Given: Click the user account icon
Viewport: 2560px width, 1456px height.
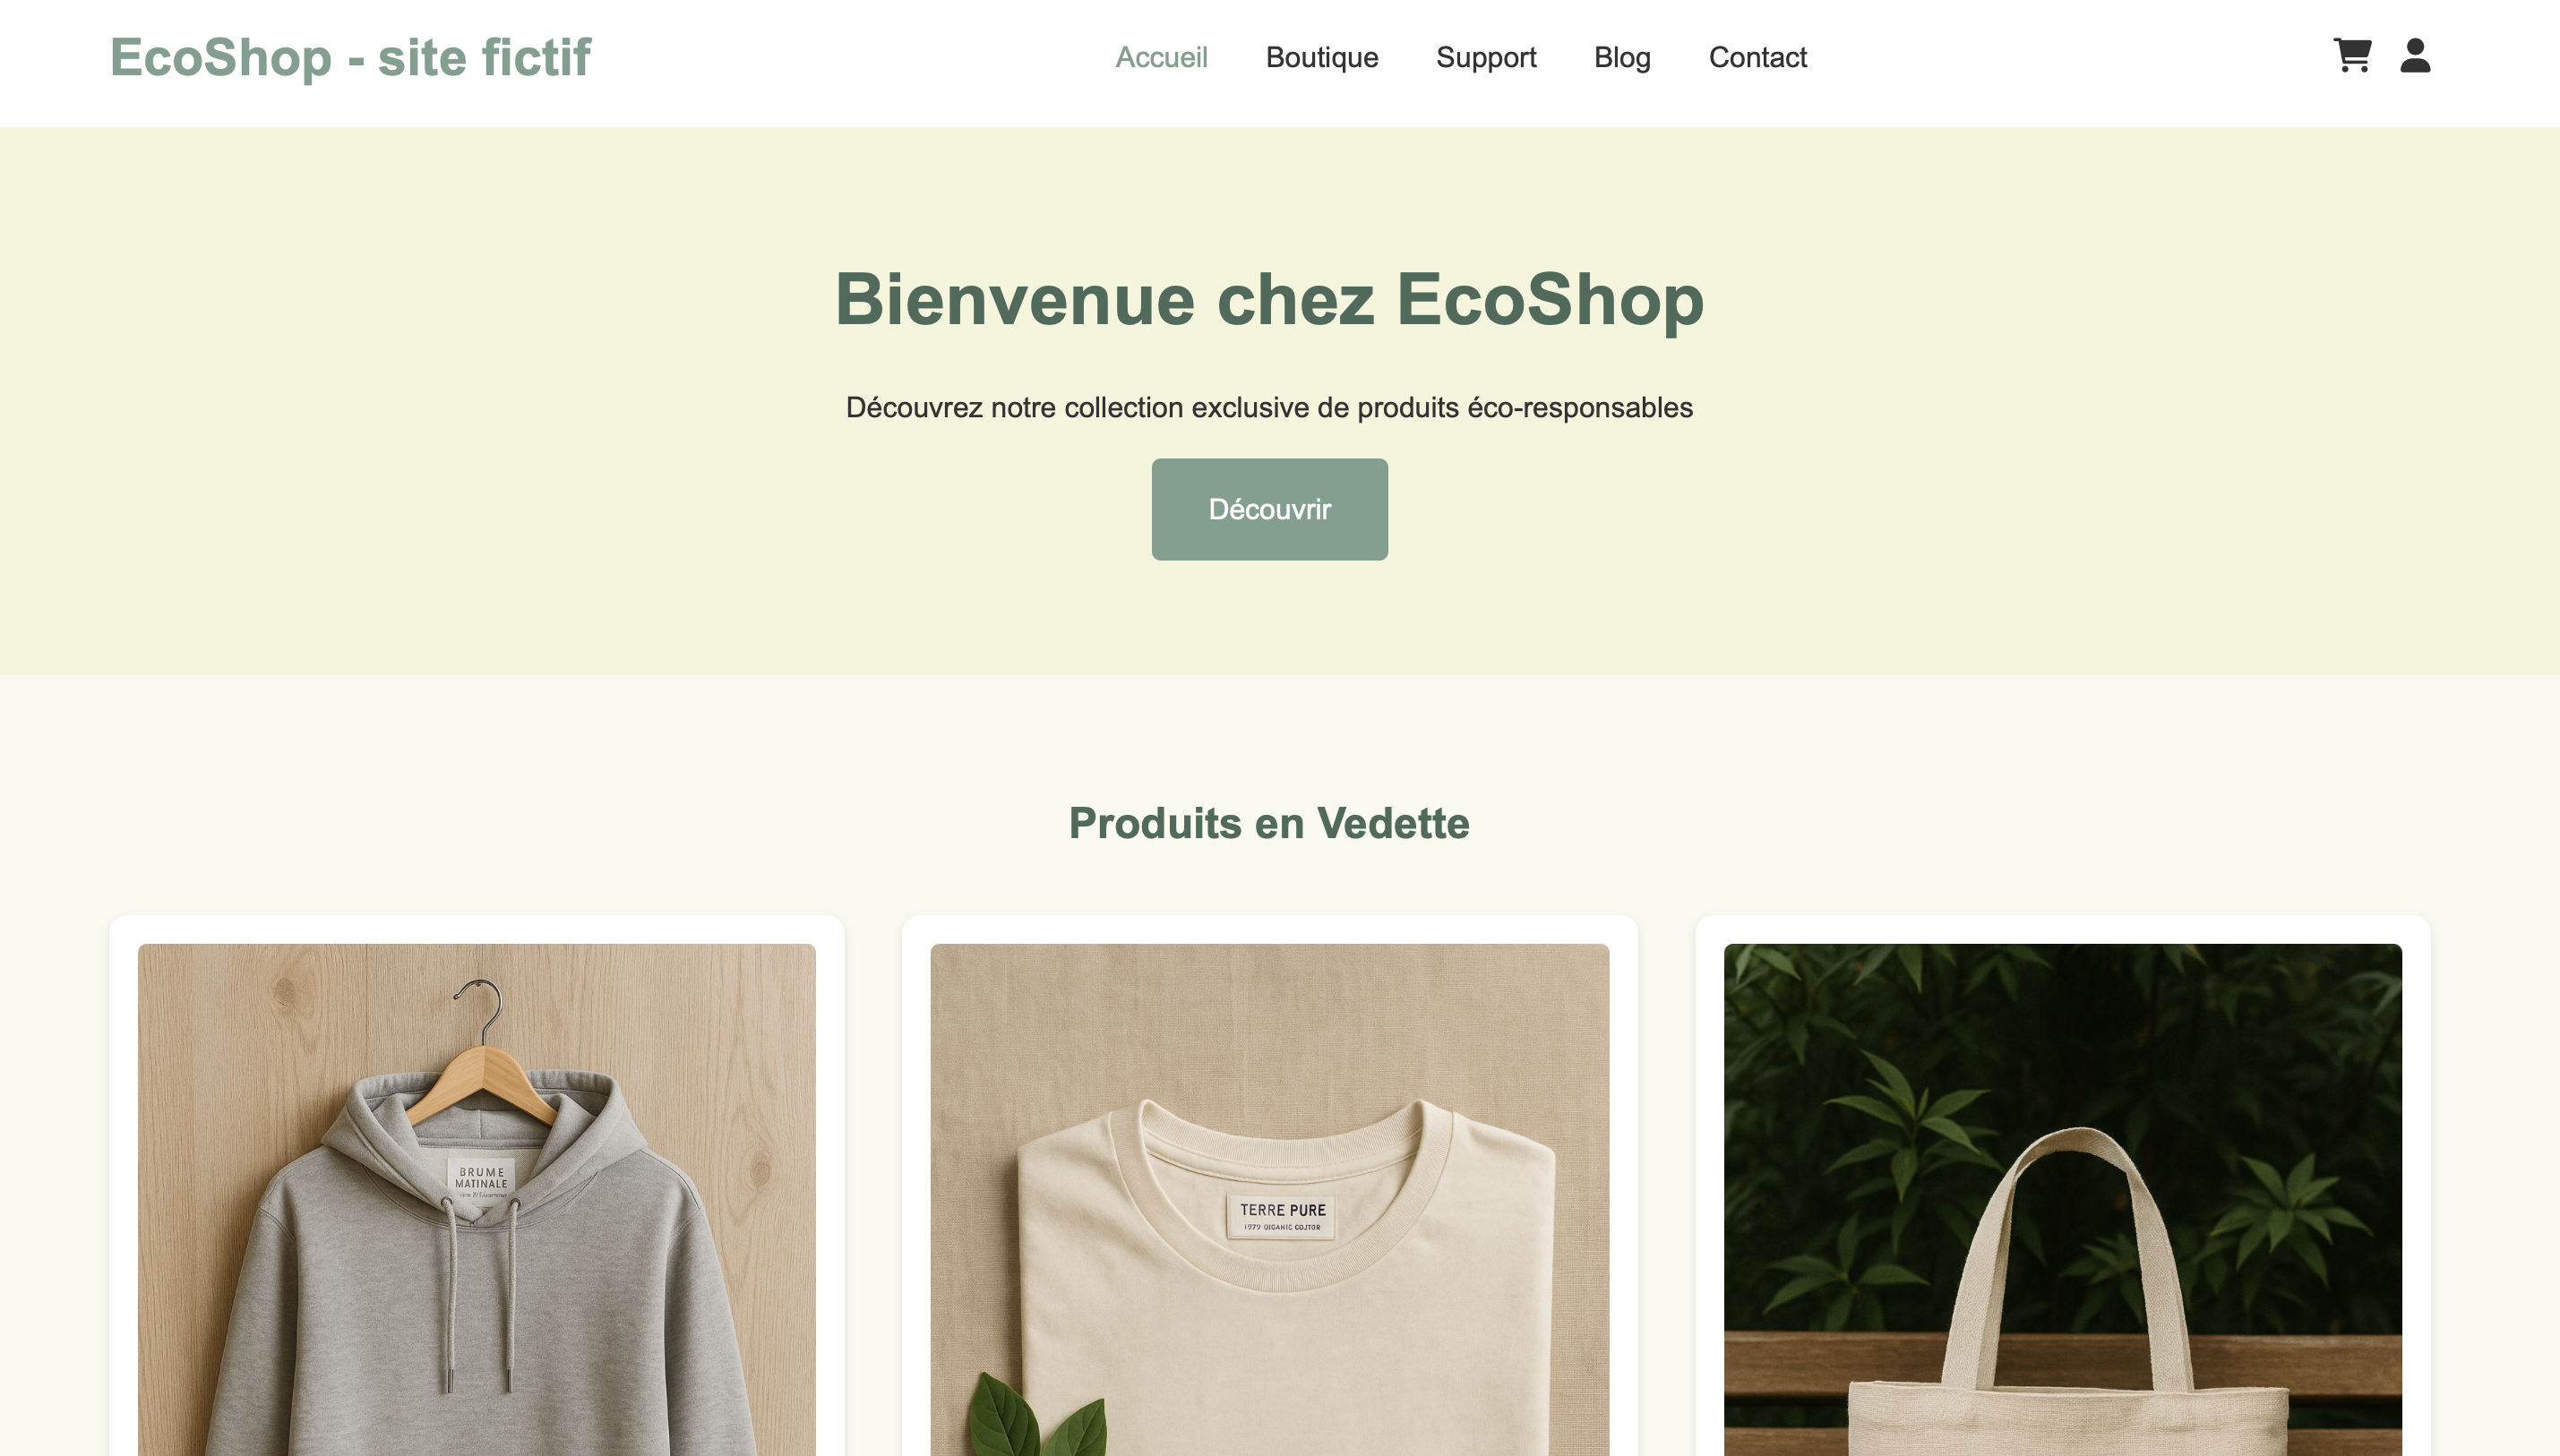Looking at the screenshot, I should point(2415,56).
